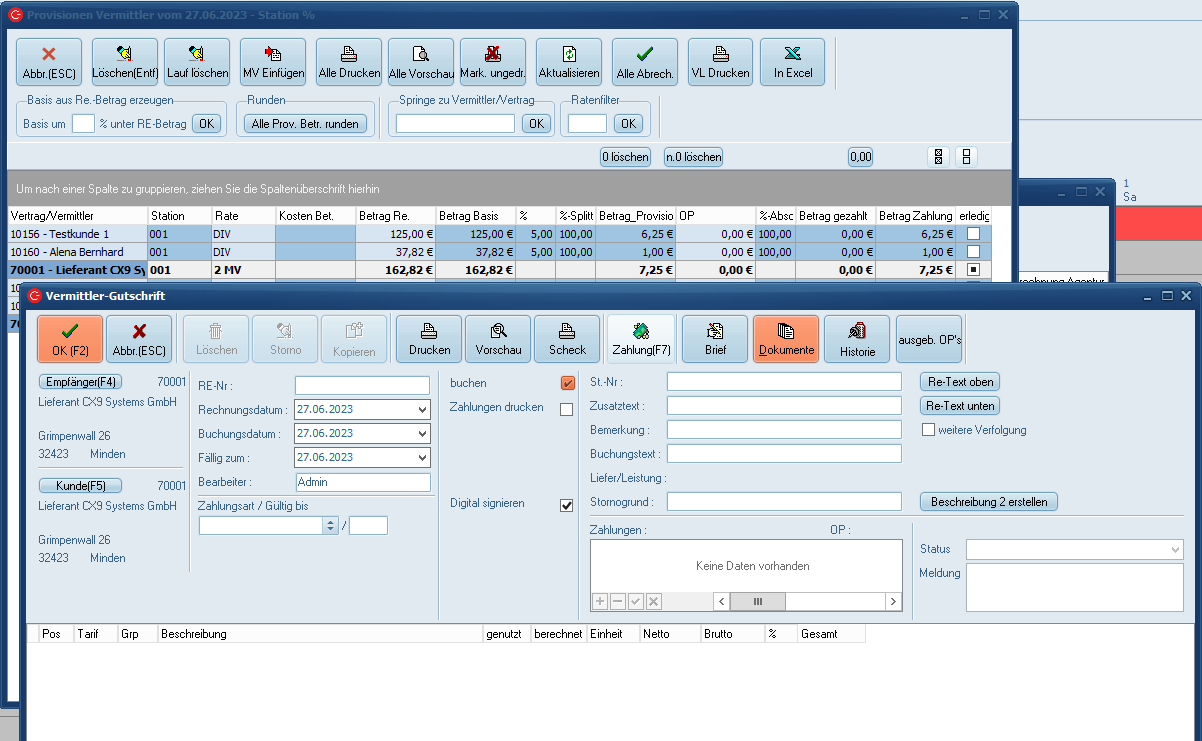Open the Rechnungsdatum date dropdown

(x=421, y=409)
